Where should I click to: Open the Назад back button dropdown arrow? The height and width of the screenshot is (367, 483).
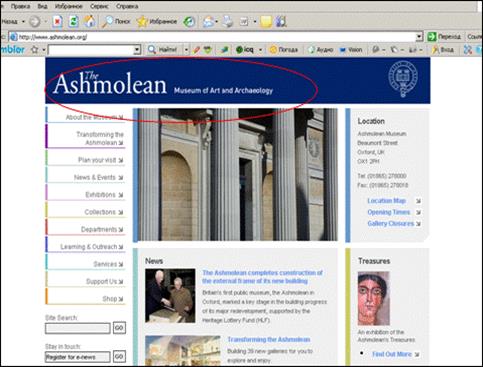pos(23,22)
